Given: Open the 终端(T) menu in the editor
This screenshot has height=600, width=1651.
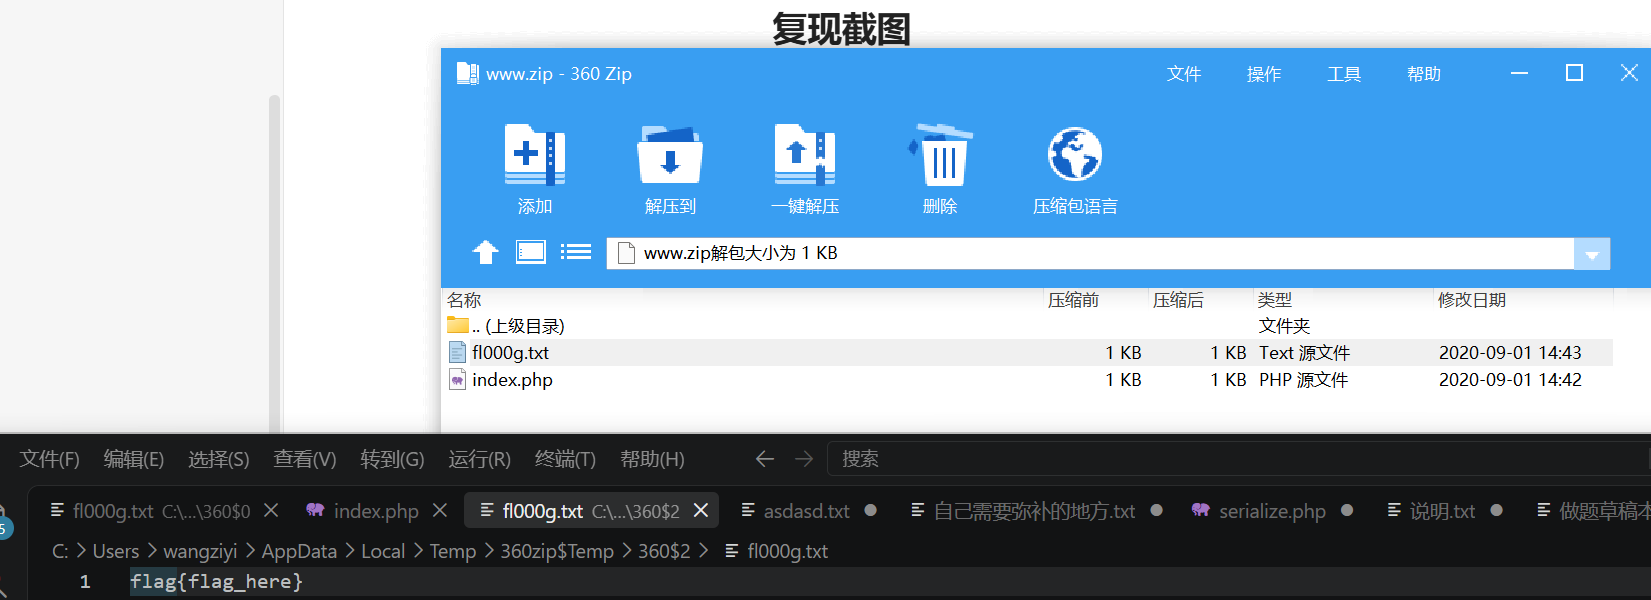Looking at the screenshot, I should click(565, 459).
